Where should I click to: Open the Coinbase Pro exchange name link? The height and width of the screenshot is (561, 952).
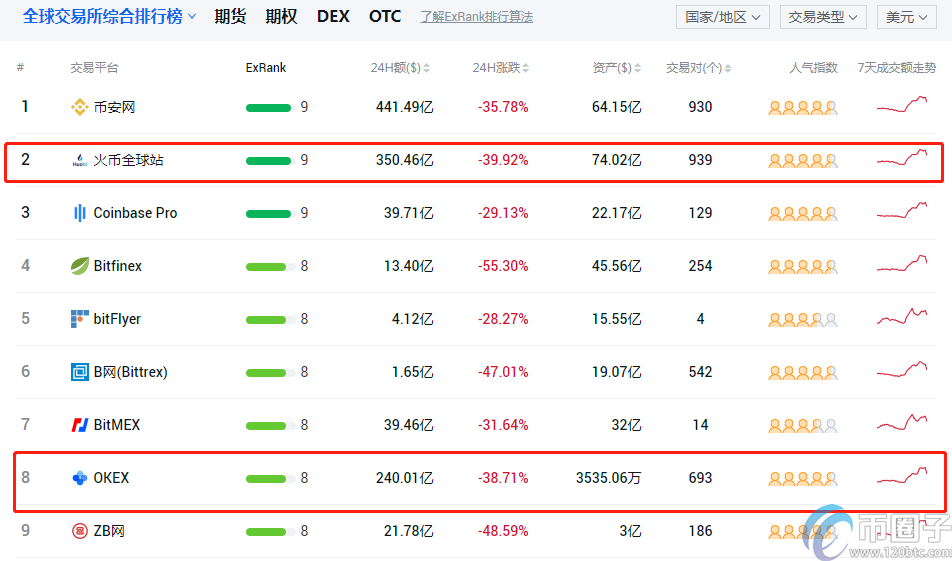[135, 213]
